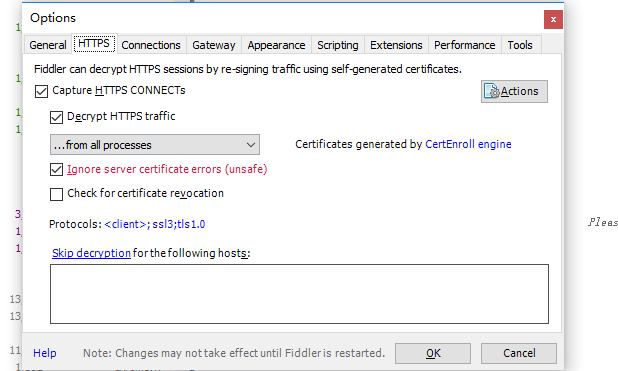Open the Appearance tab
618x371 pixels.
pos(276,45)
